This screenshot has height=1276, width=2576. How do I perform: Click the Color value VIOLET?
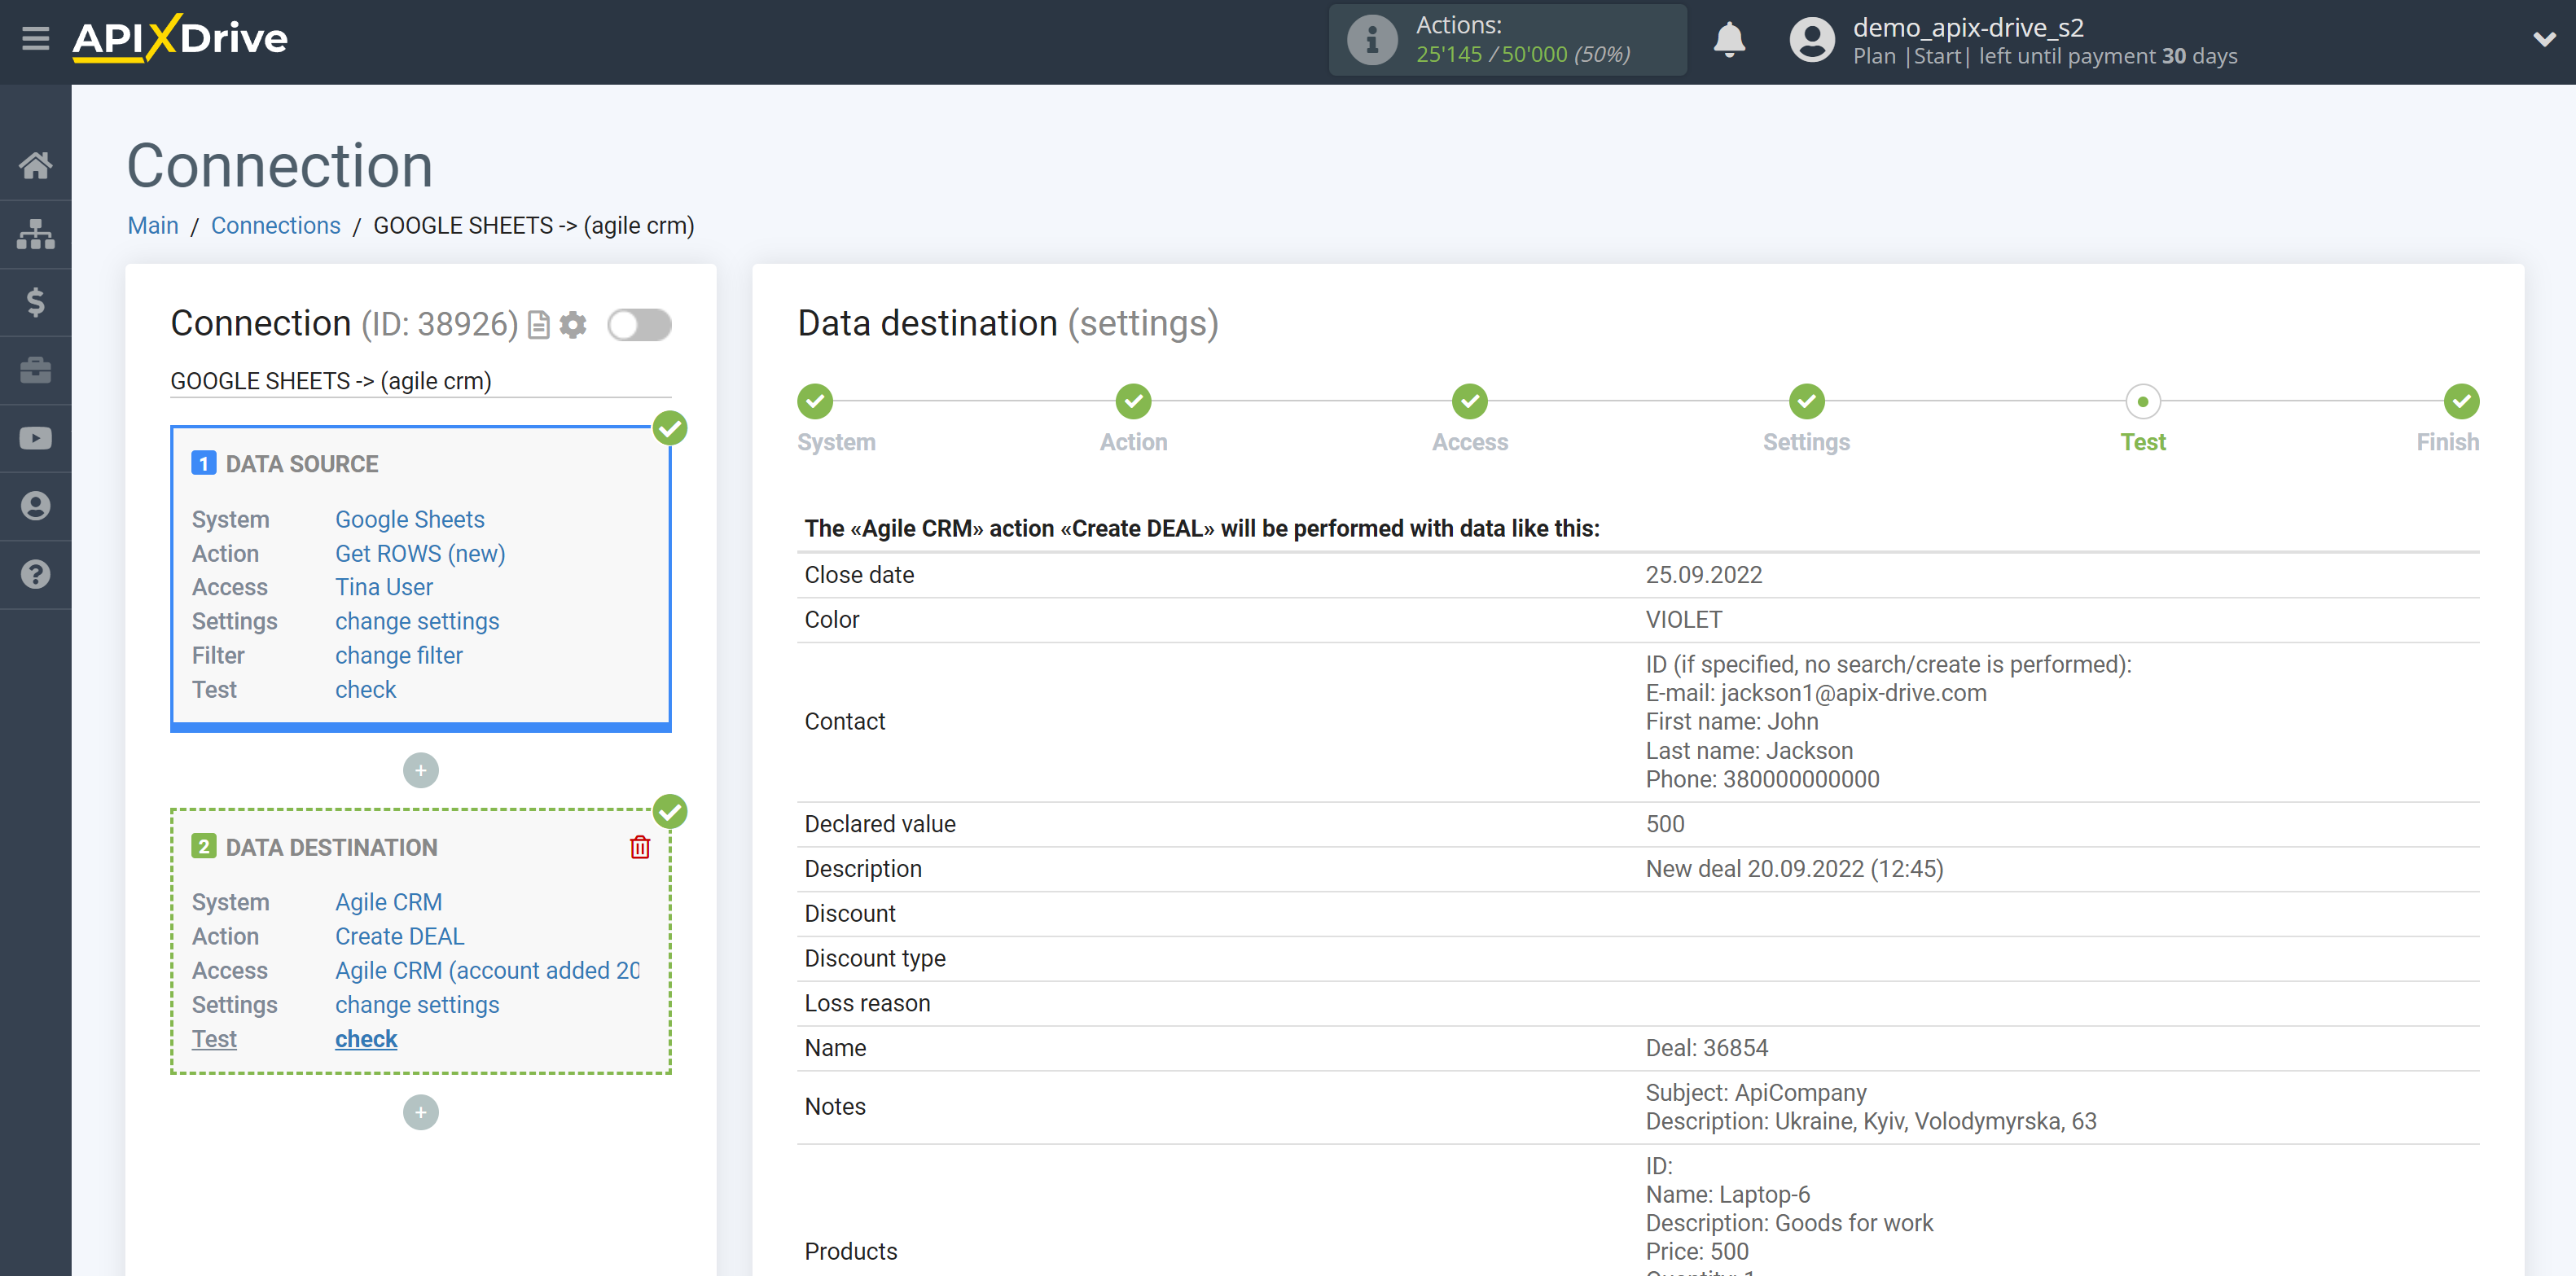point(1684,620)
